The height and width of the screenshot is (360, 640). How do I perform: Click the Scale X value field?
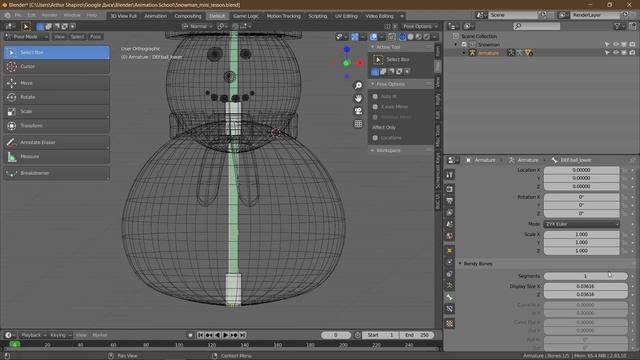[581, 234]
